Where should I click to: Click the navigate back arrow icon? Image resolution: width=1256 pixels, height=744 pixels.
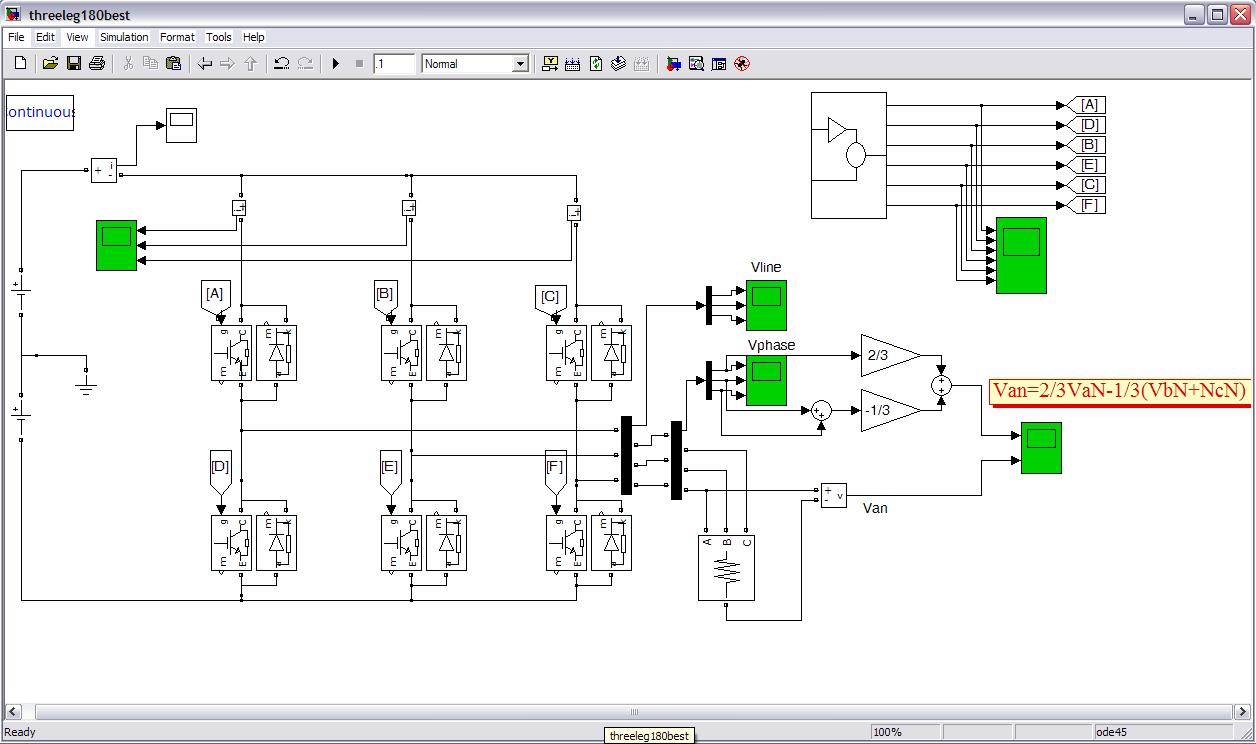click(x=205, y=64)
